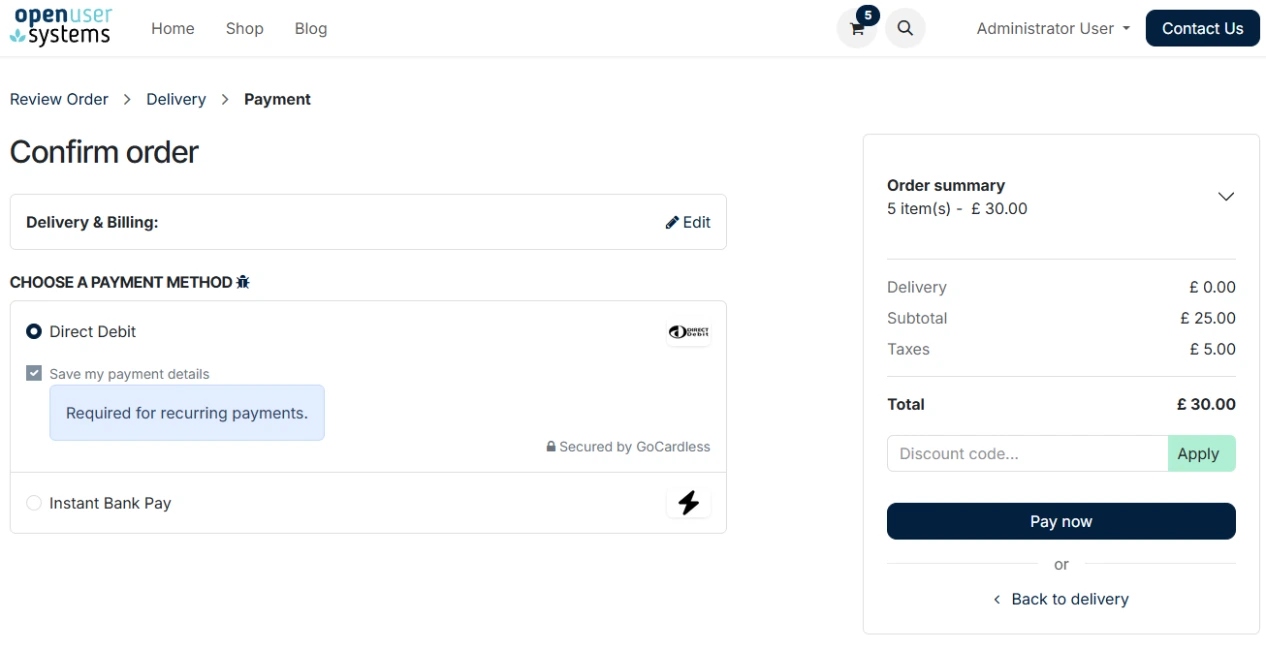
Task: Click the bug icon beside payment method heading
Action: coord(243,282)
